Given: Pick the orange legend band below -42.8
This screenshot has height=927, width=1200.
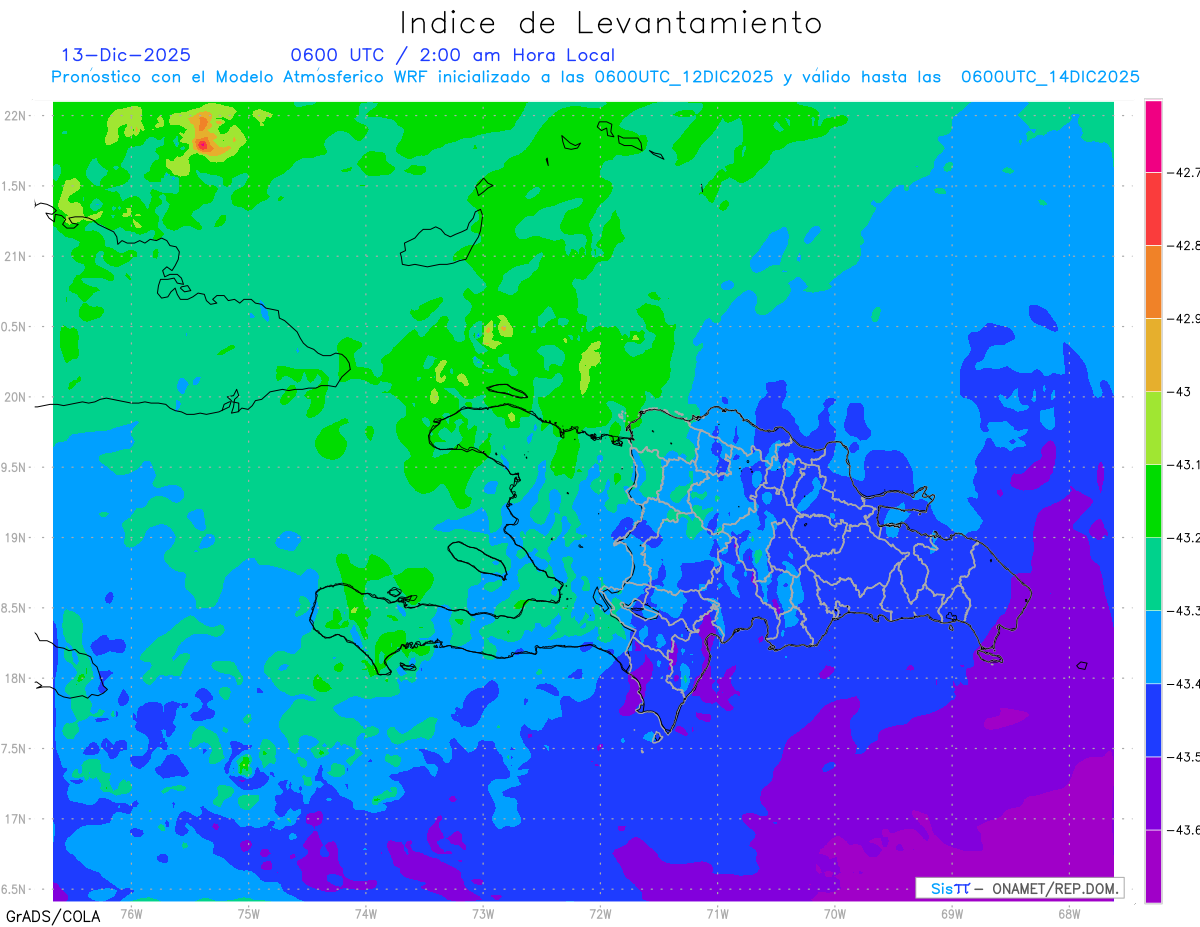Looking at the screenshot, I should 1153,281.
